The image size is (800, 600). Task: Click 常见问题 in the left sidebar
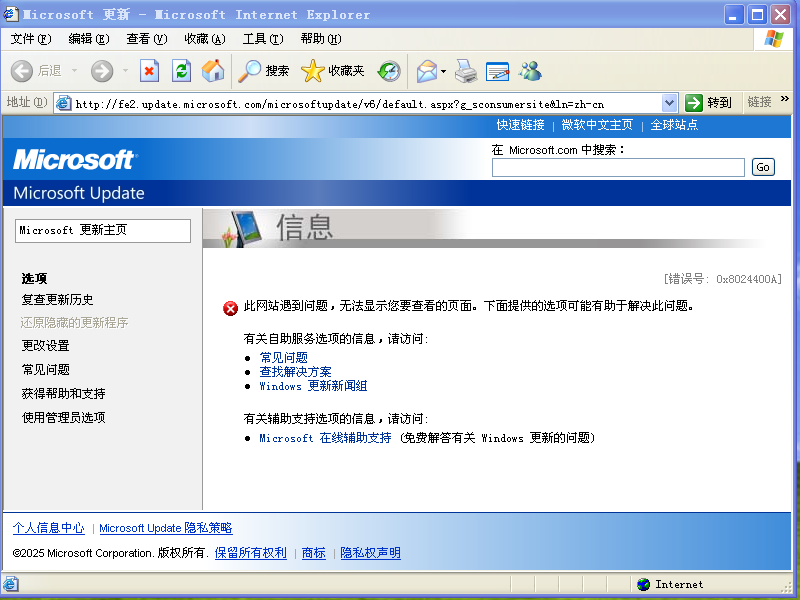(45, 369)
